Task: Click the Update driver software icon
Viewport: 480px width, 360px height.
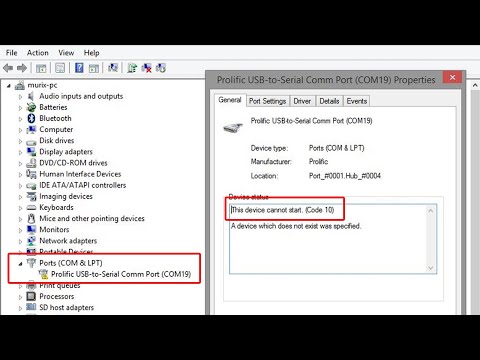Action: coord(132,68)
